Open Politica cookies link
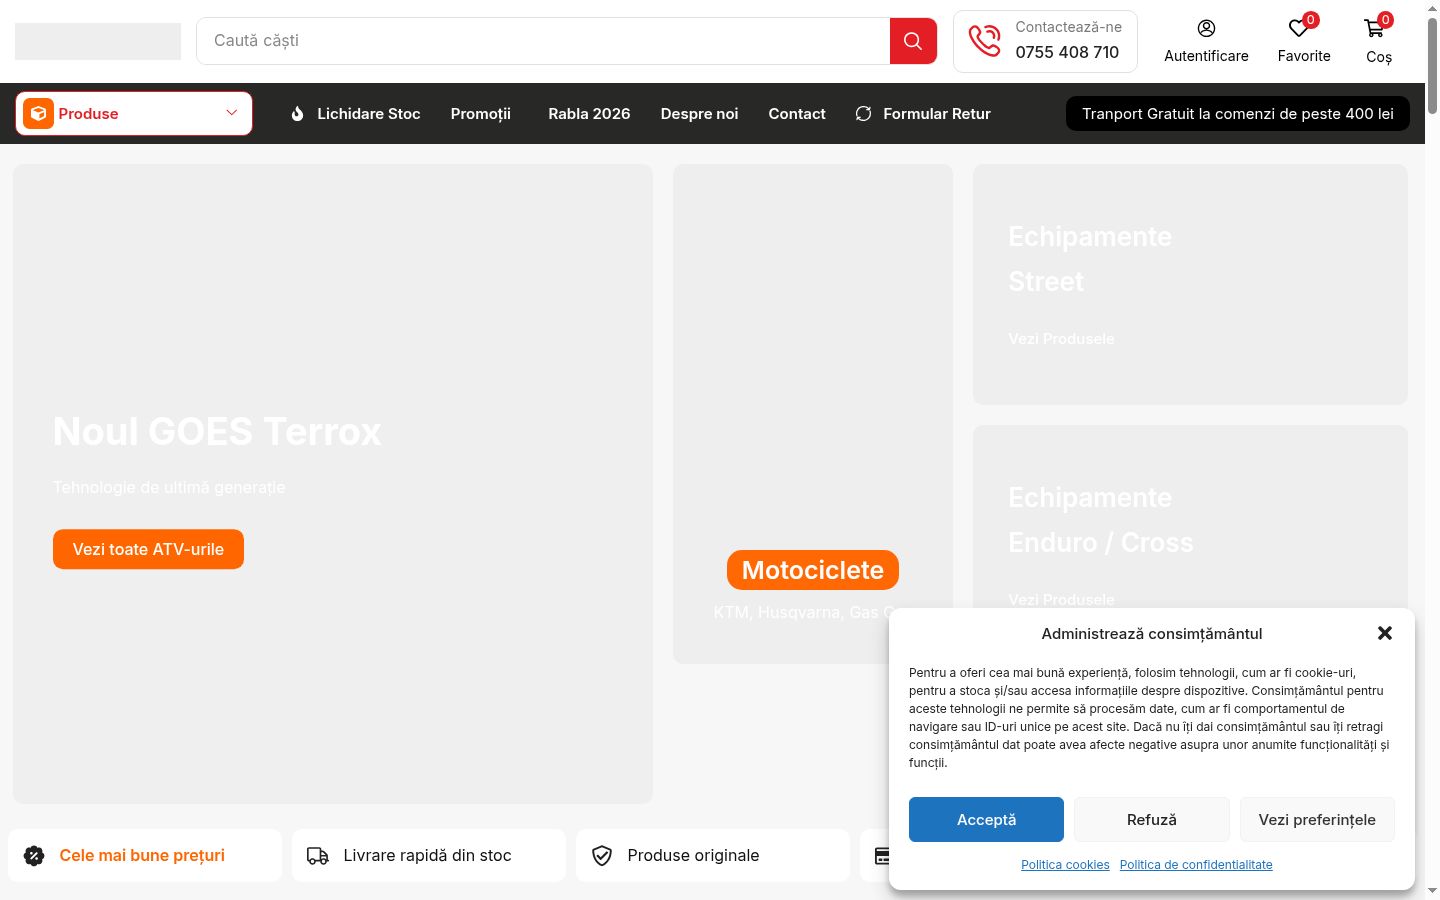 pos(1065,865)
